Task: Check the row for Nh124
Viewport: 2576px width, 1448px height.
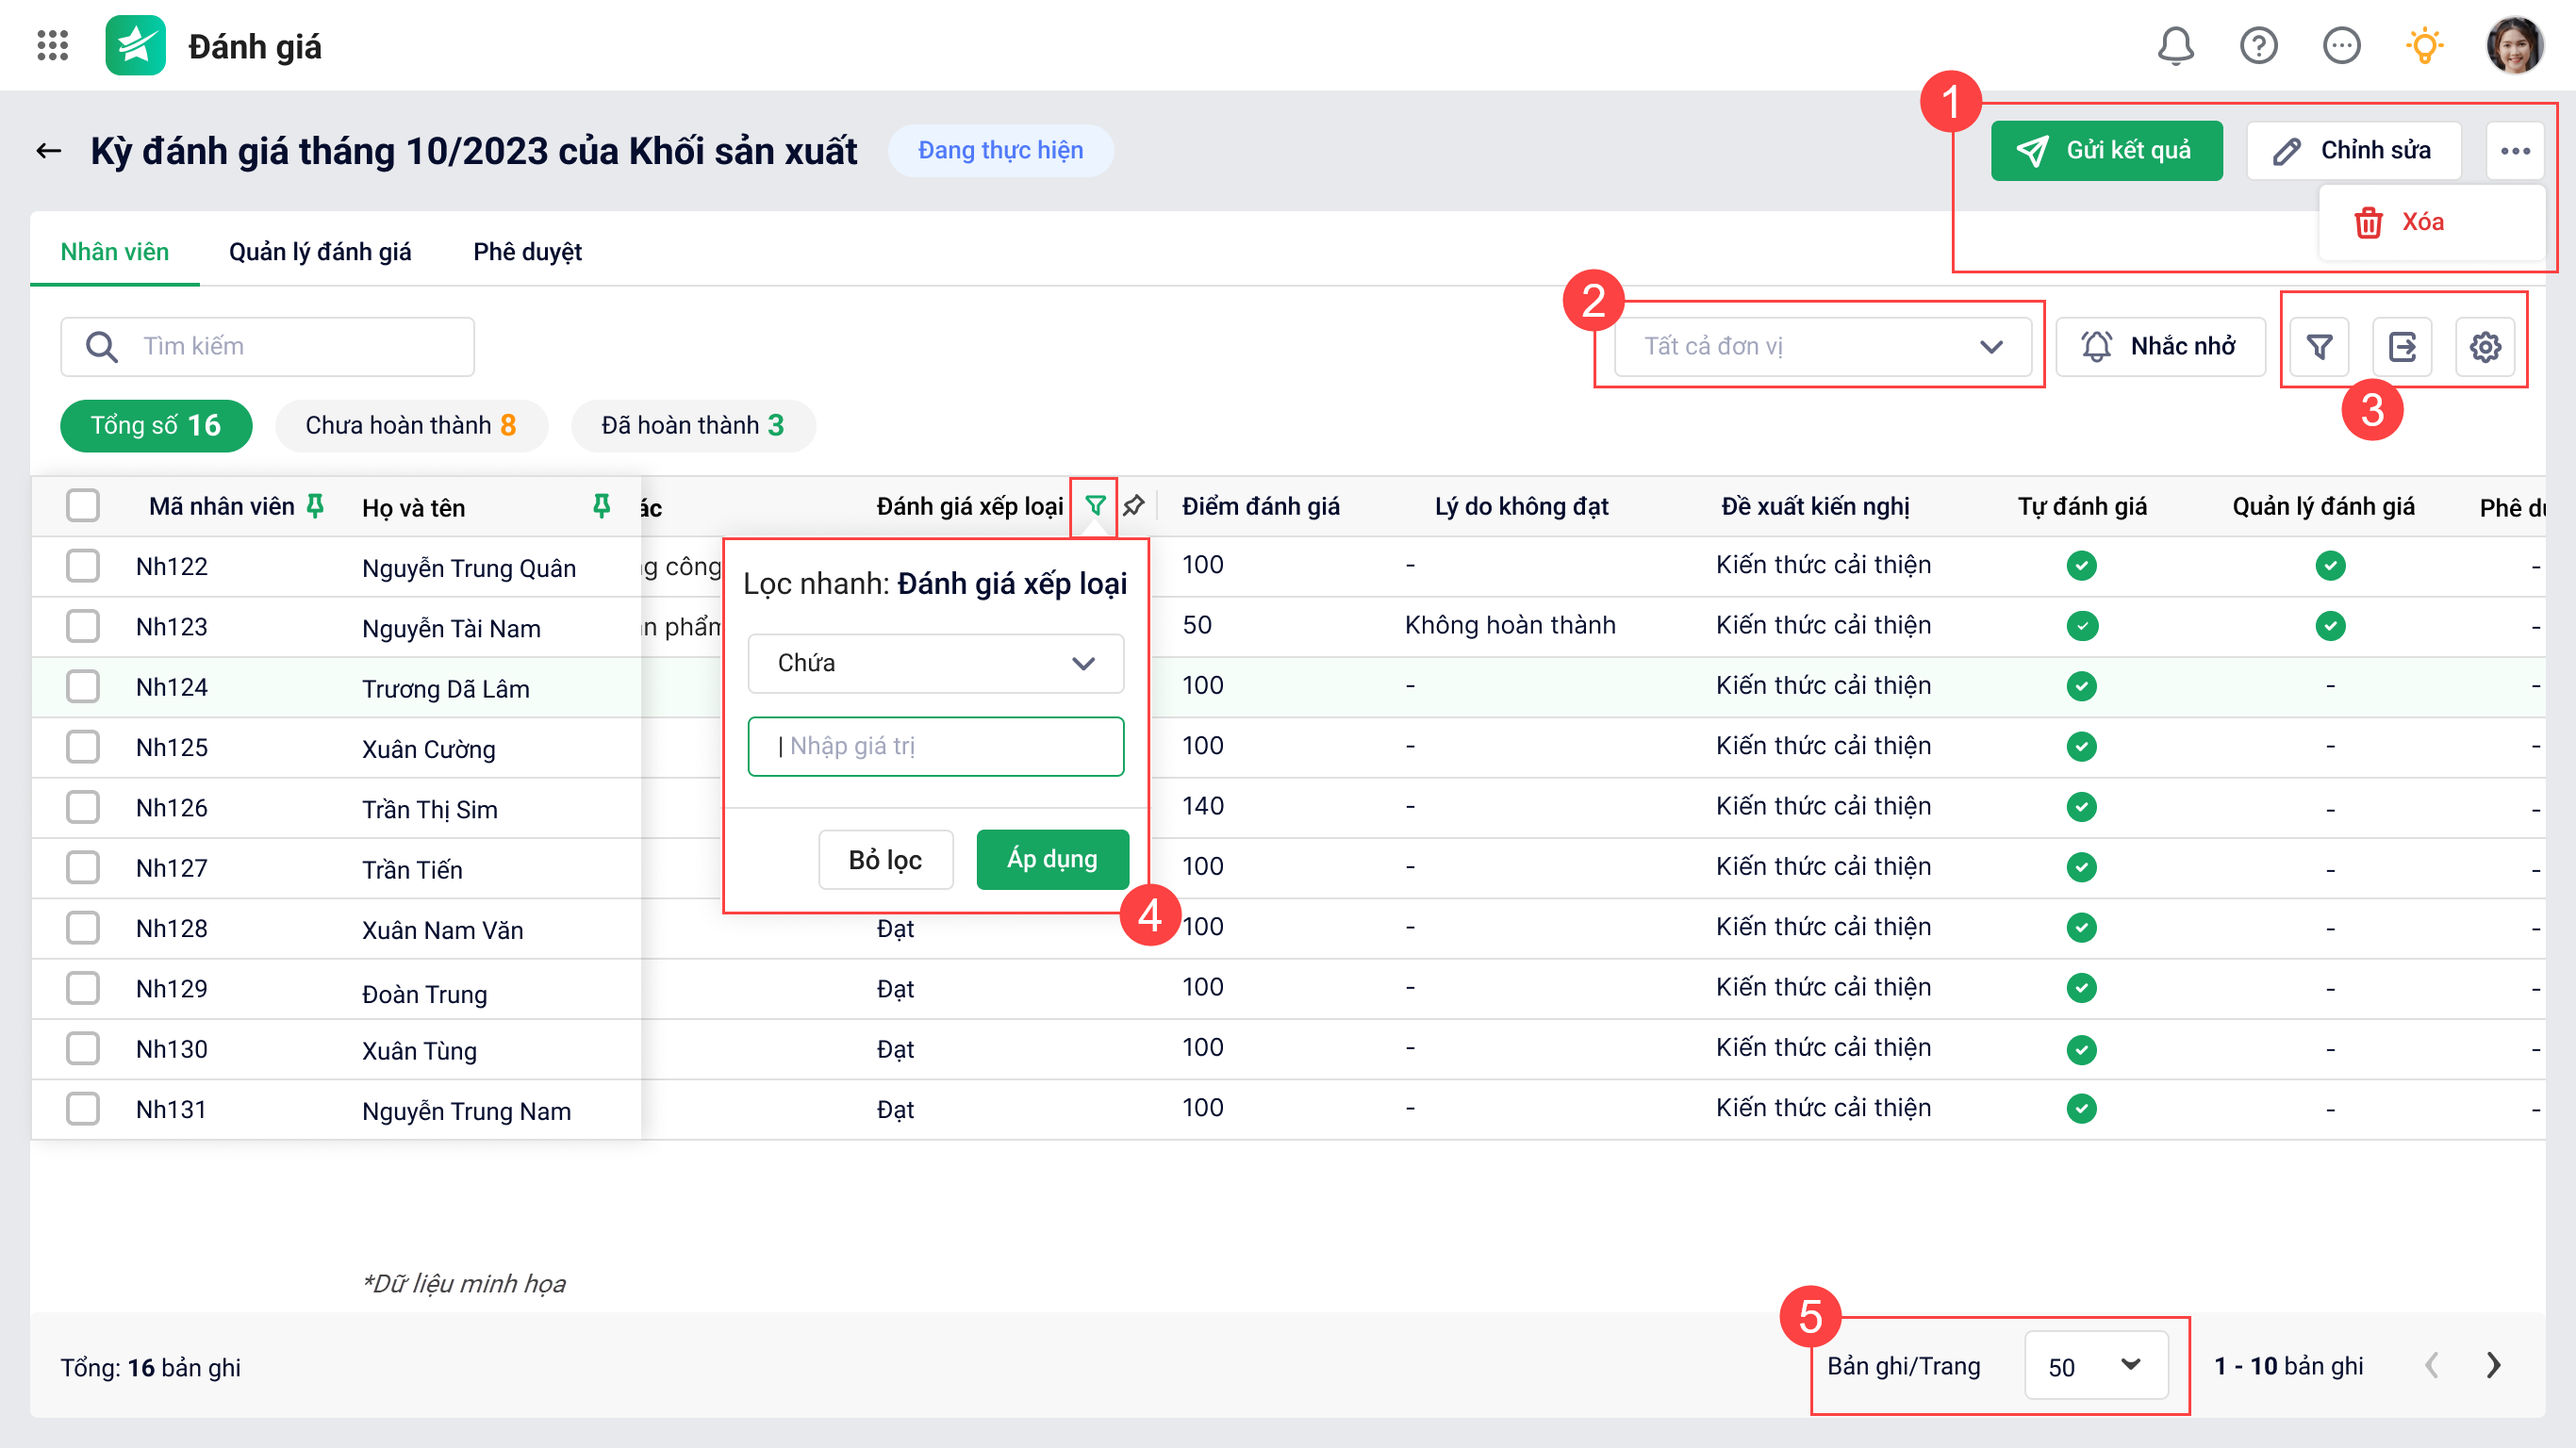Action: pyautogui.click(x=83, y=687)
